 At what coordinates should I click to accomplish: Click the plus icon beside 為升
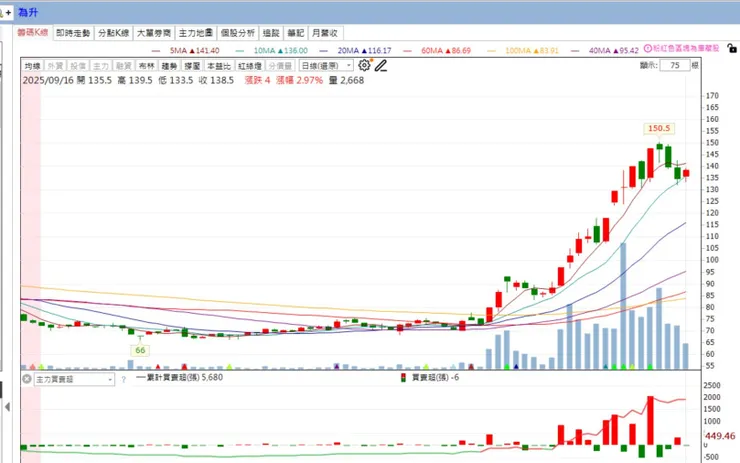(8, 13)
